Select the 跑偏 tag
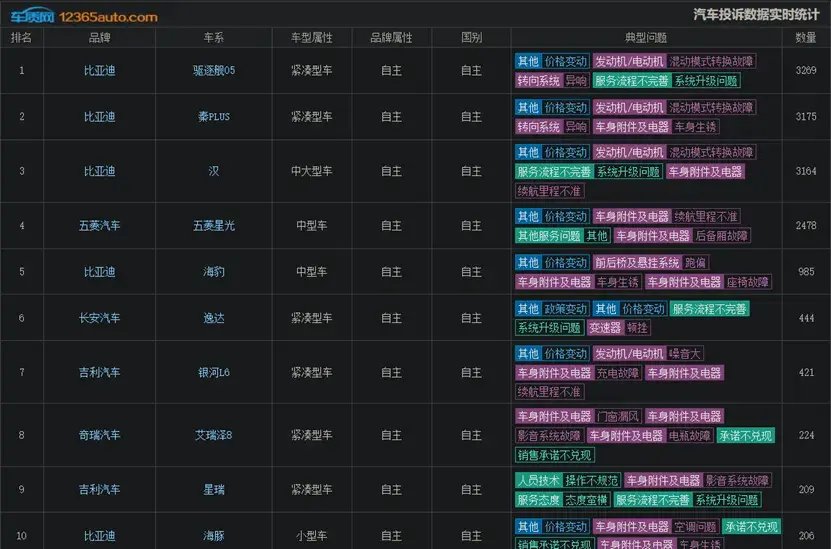Screen dimensions: 831x549 click(695, 263)
